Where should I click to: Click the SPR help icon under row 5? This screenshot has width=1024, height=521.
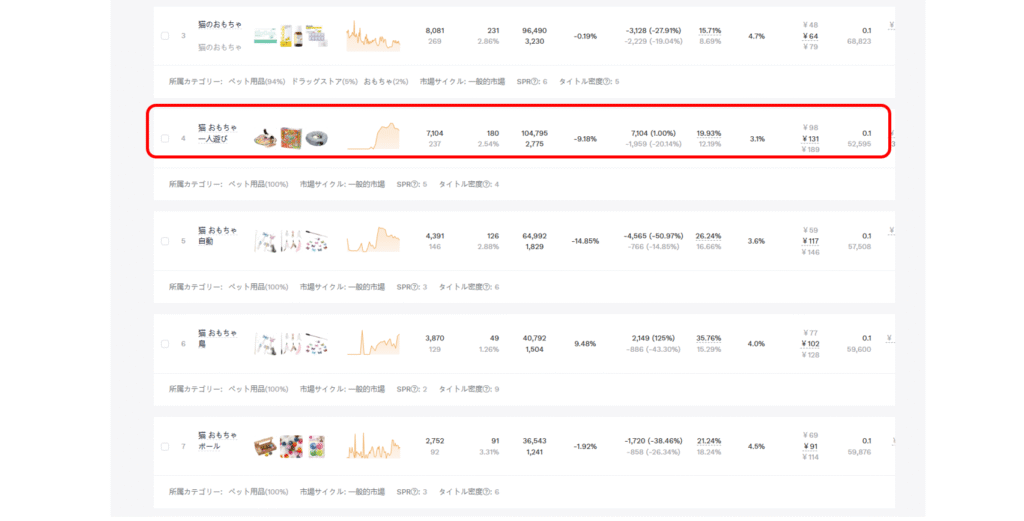pyautogui.click(x=413, y=287)
